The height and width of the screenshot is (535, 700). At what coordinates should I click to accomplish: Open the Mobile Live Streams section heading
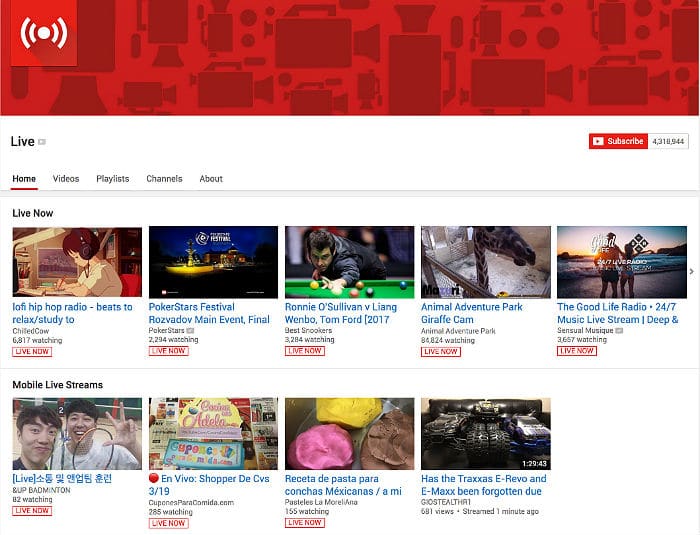[58, 385]
